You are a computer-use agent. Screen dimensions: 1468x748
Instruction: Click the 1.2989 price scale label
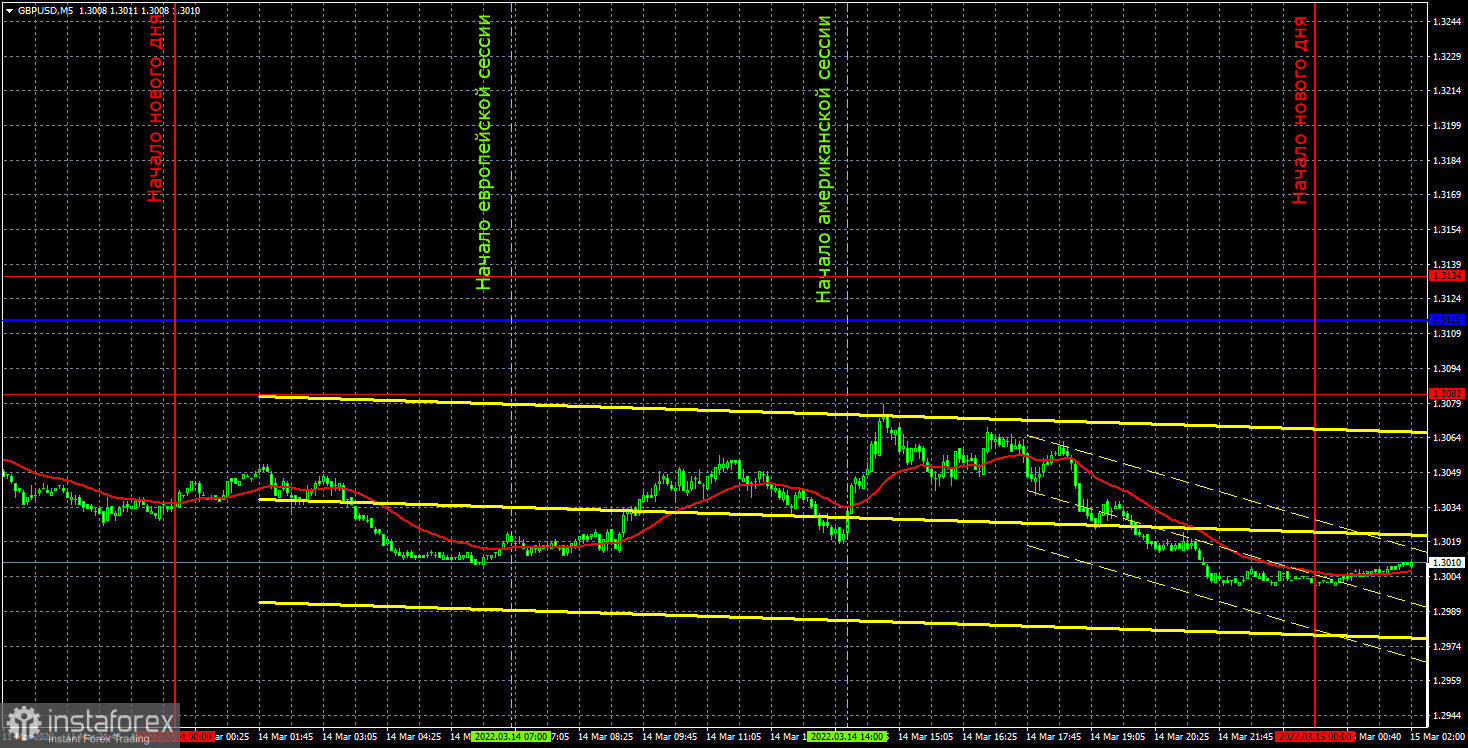pos(1446,612)
